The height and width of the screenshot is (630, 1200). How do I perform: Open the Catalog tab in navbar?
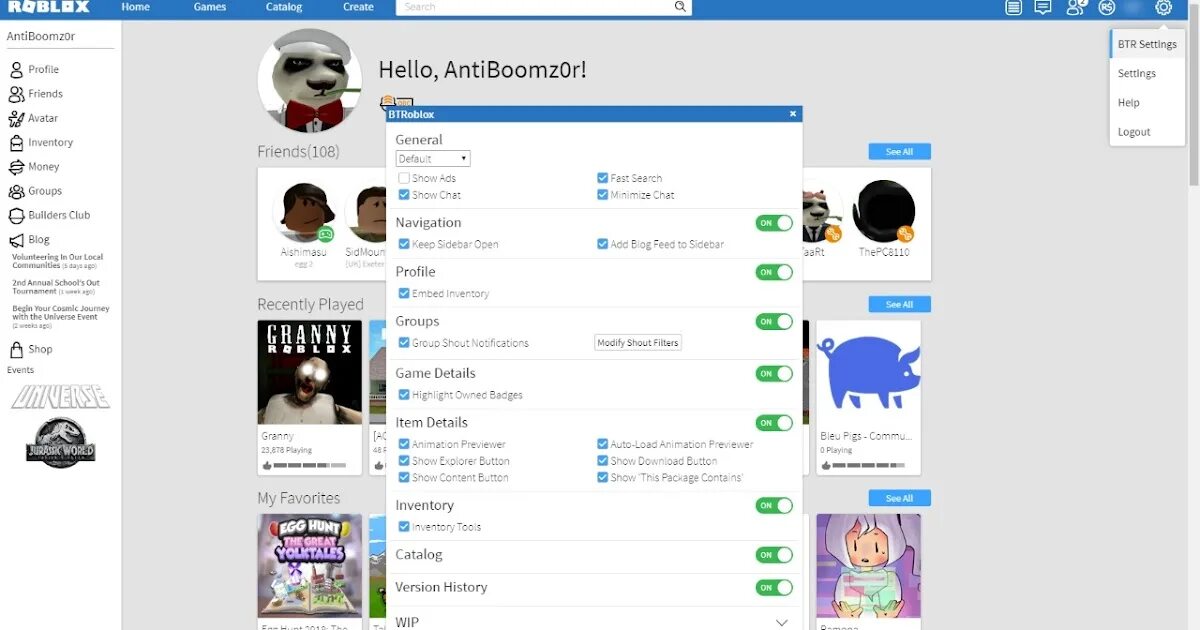284,7
